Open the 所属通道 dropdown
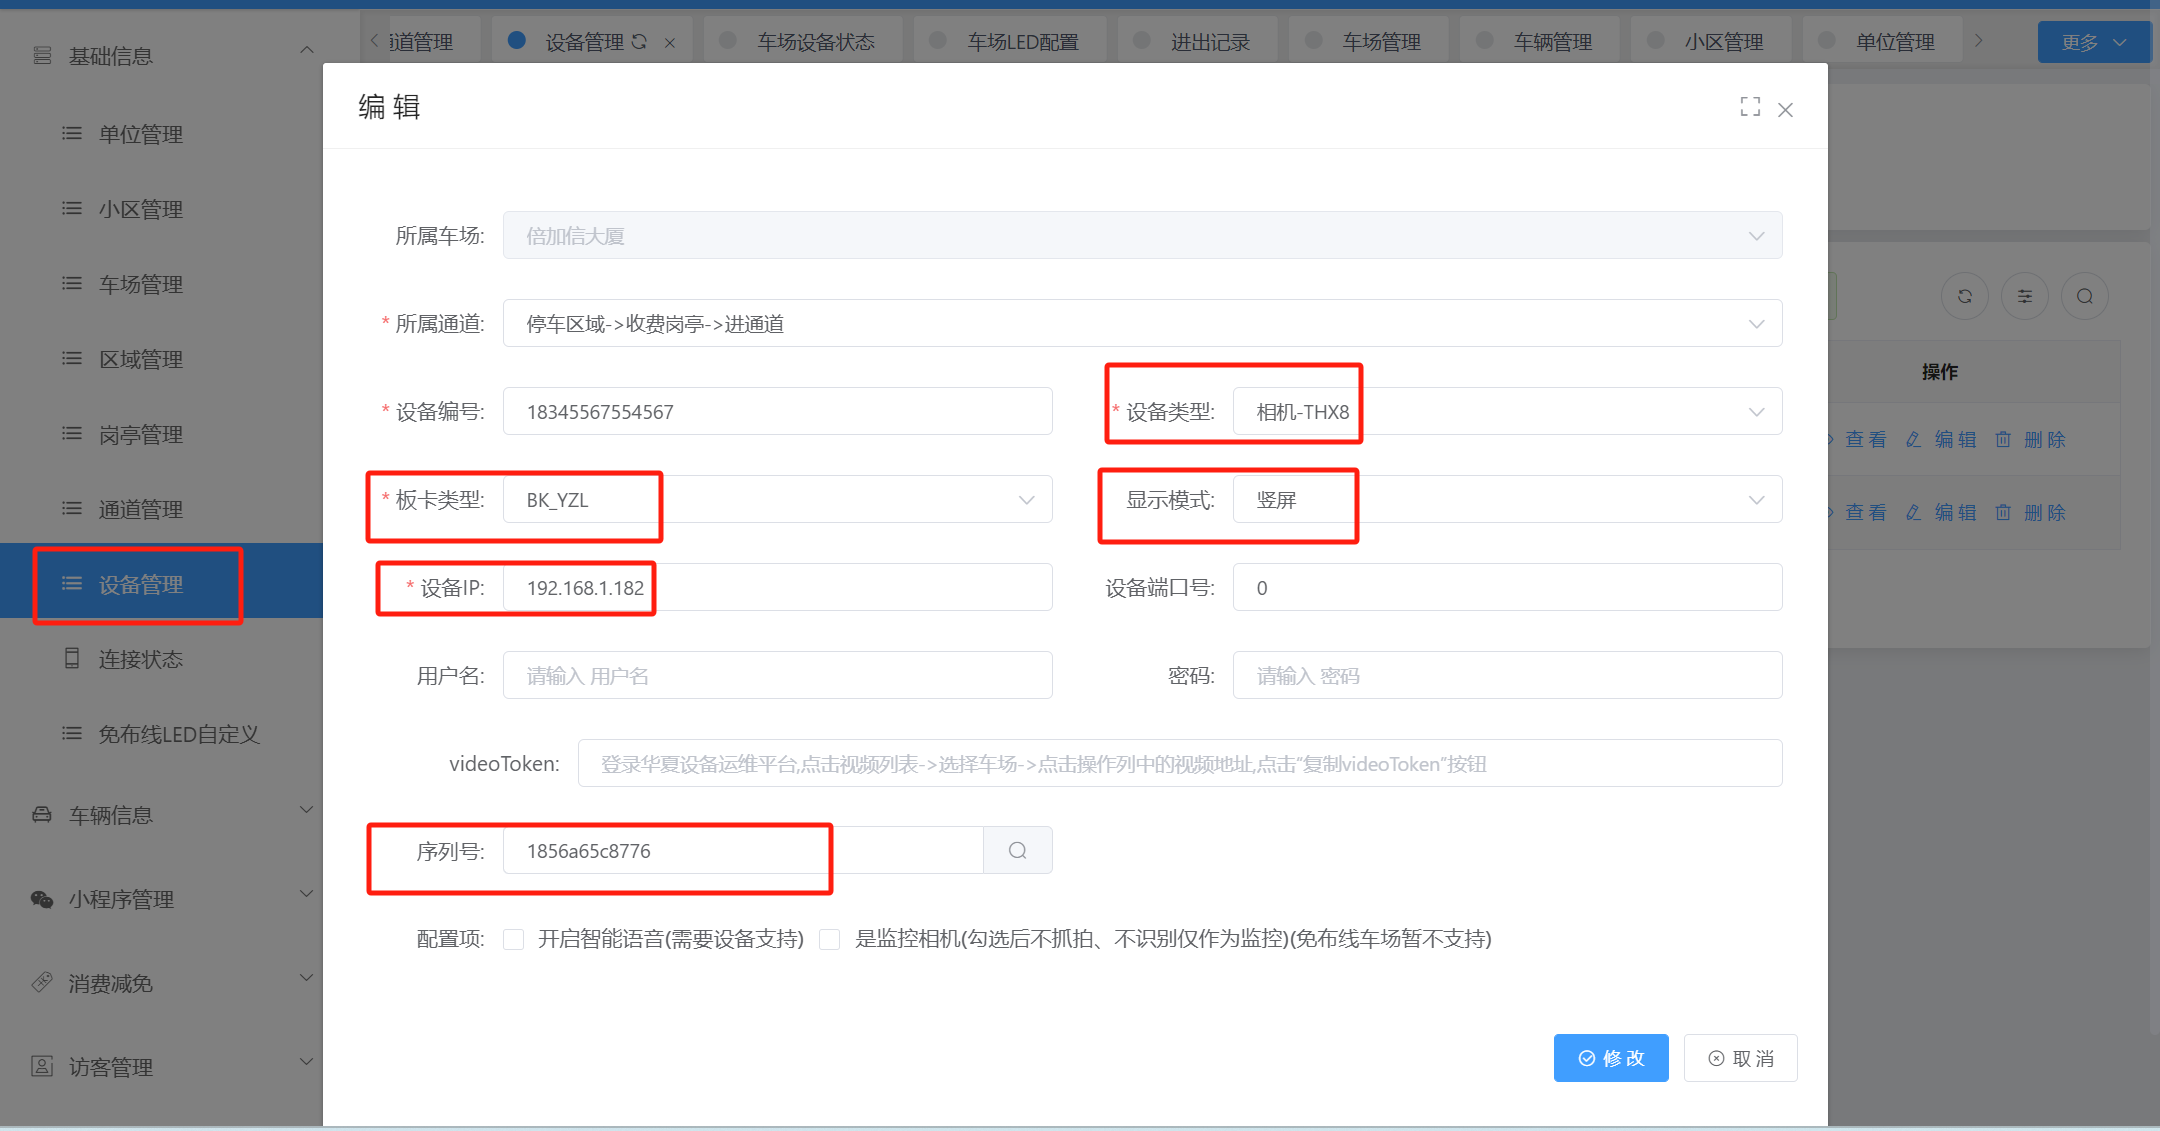The image size is (2160, 1131). (1141, 323)
